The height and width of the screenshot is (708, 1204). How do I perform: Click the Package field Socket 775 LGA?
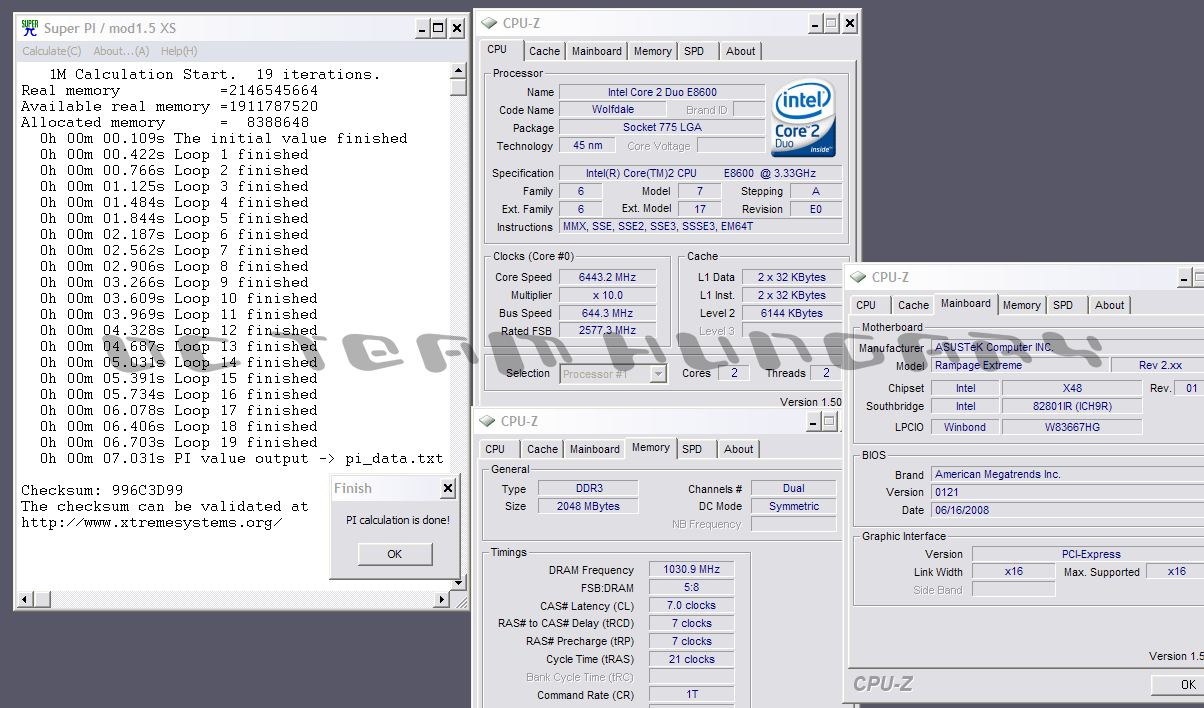[x=662, y=128]
